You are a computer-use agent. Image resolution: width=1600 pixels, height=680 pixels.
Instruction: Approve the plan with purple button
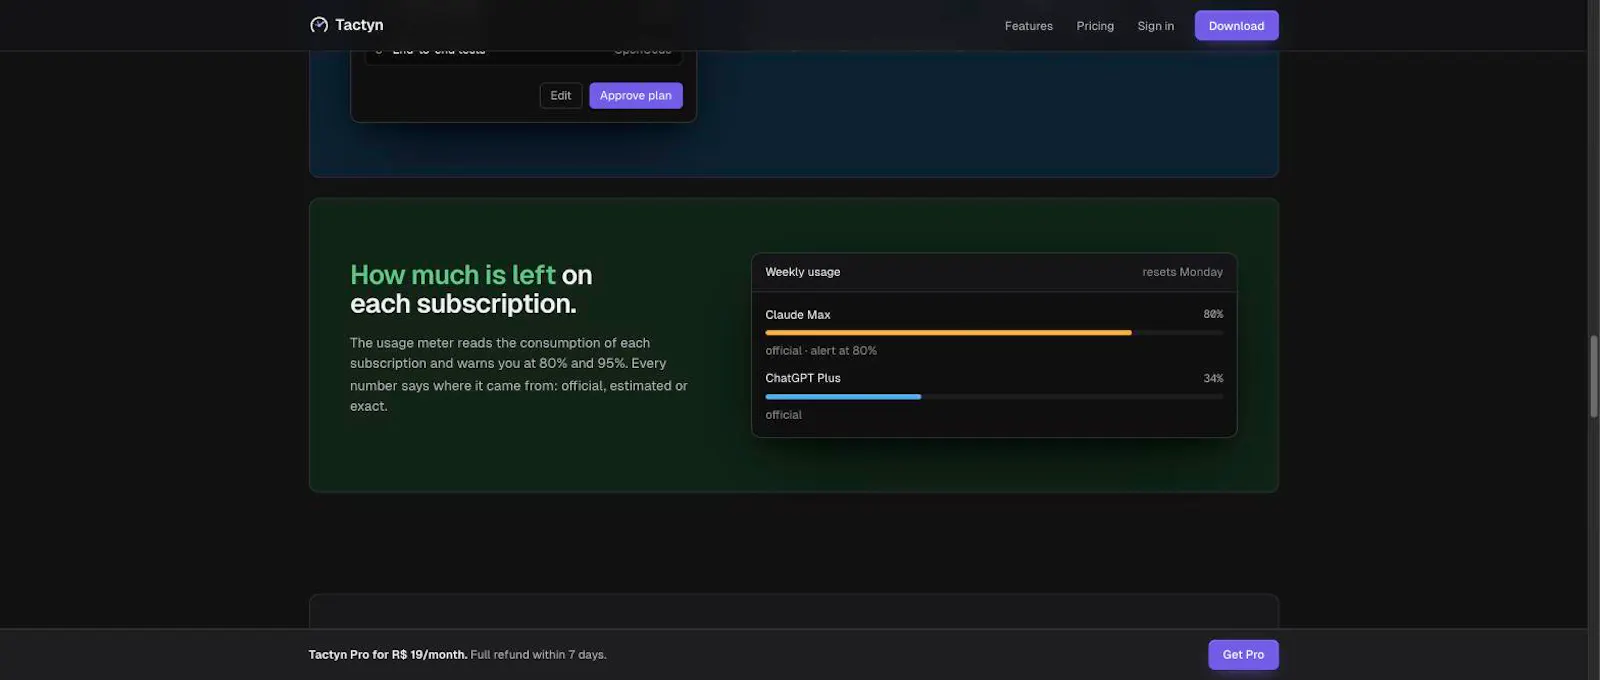[x=635, y=96]
